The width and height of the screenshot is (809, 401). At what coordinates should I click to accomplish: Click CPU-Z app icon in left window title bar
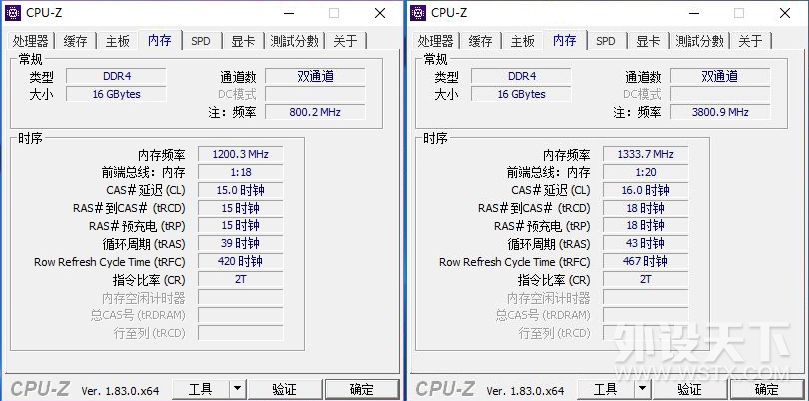click(13, 13)
